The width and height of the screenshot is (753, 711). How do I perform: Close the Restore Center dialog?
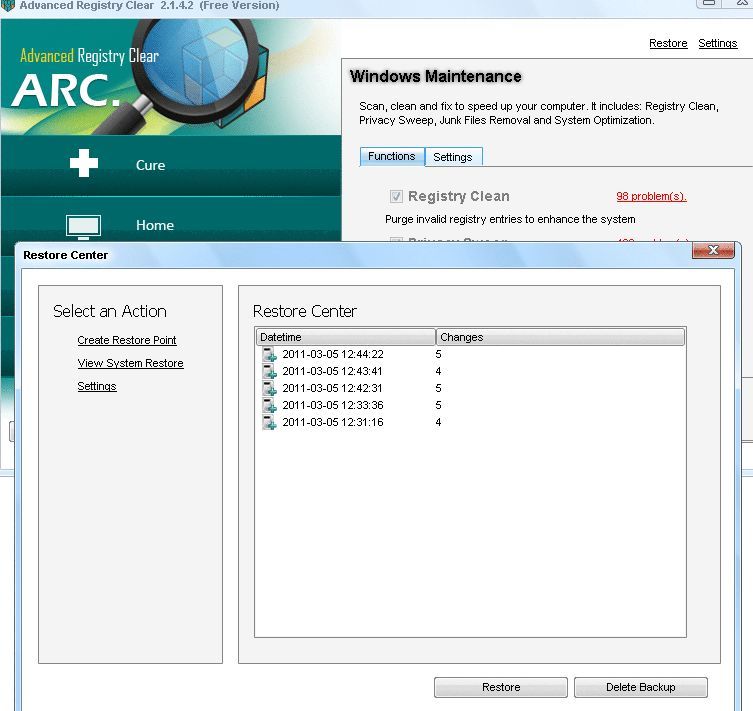[x=713, y=250]
